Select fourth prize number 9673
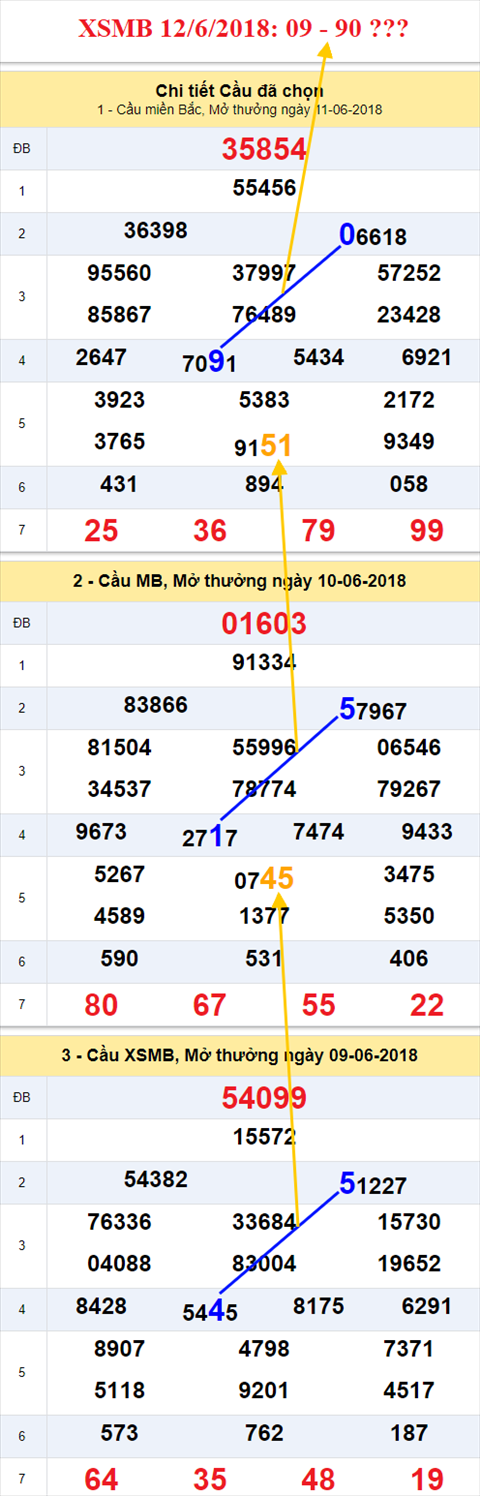 pos(101,832)
